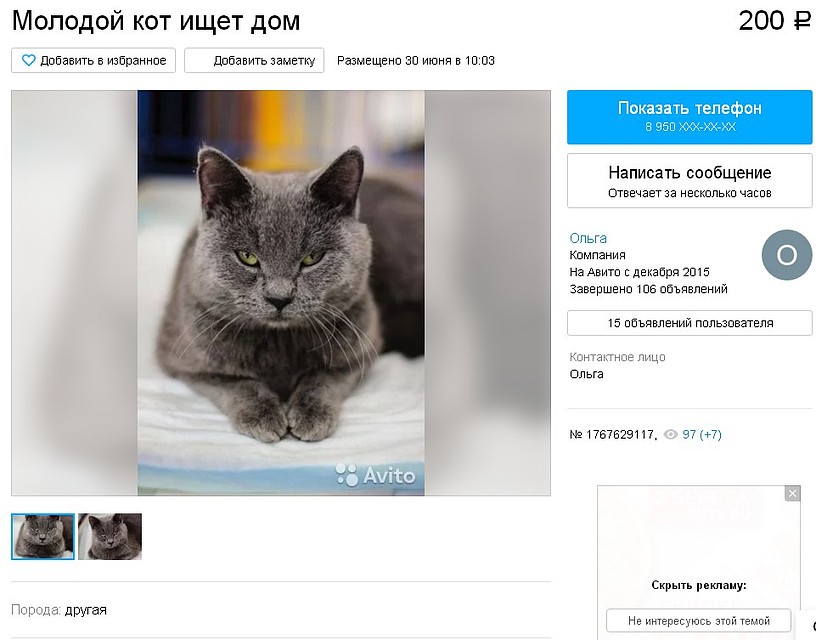Open Написать сообщение to message seller
Viewport: 816px width, 640px height.
[x=690, y=181]
